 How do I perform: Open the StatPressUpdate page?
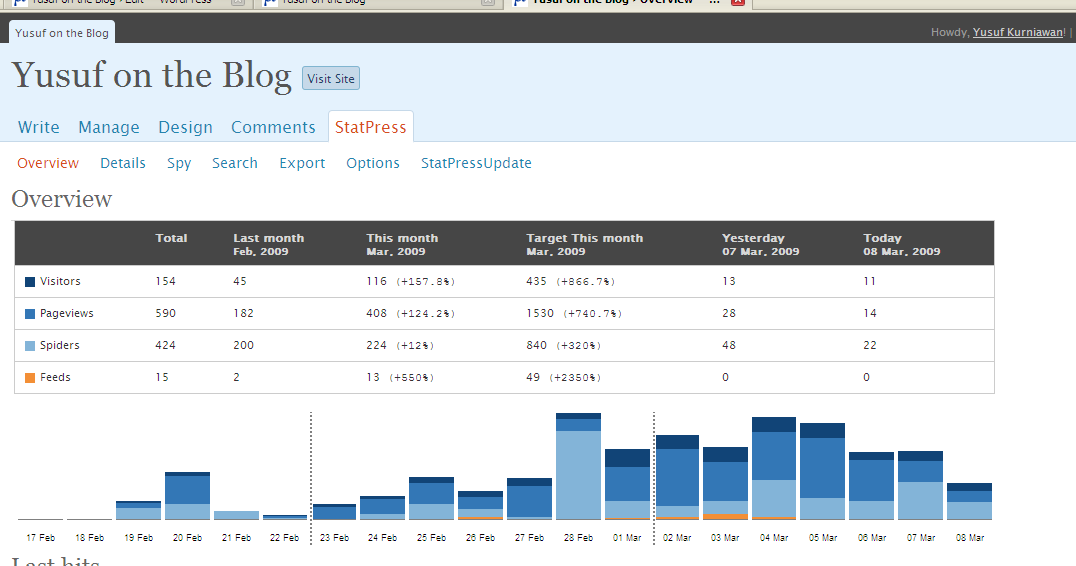point(476,163)
